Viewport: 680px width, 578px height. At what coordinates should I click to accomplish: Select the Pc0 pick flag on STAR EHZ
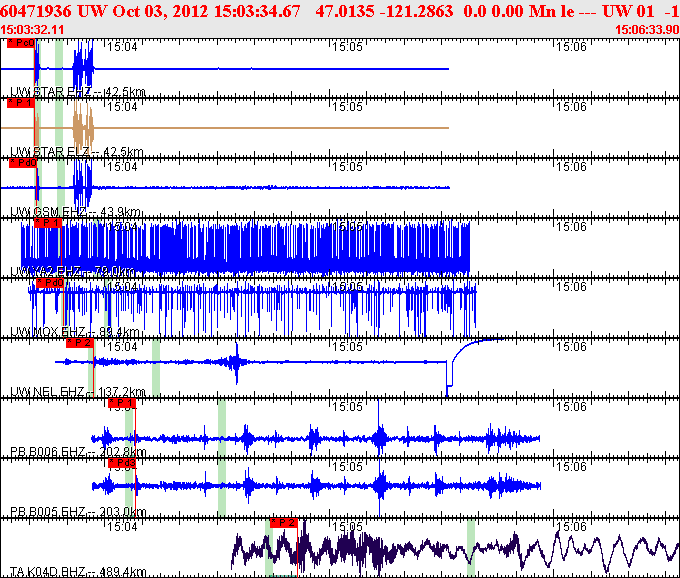coord(21,43)
